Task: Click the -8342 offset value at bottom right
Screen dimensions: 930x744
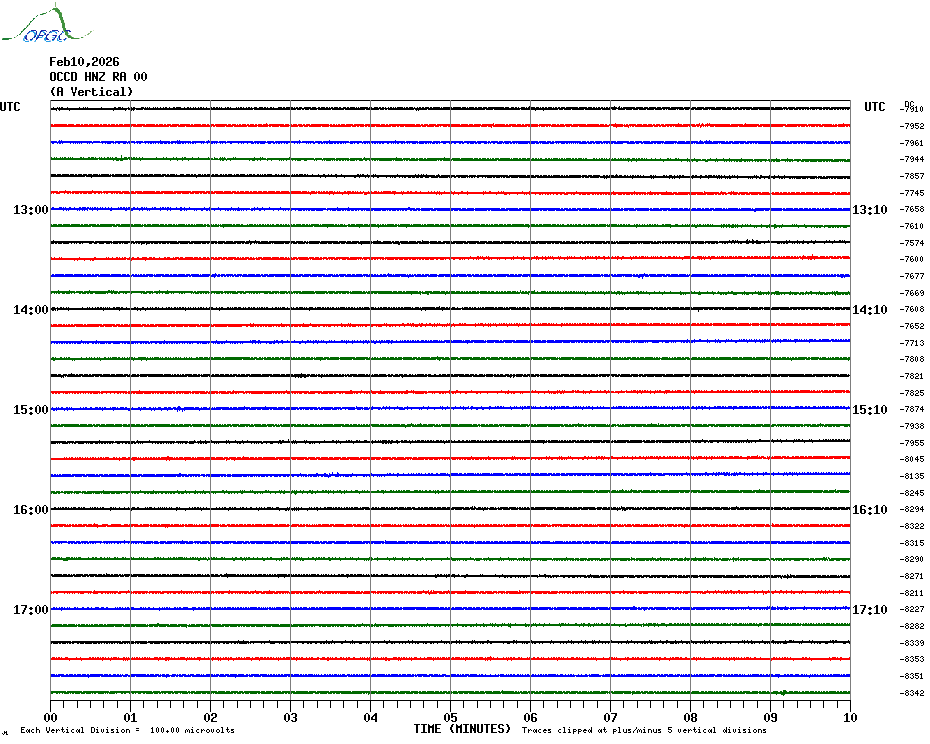Action: 912,694
